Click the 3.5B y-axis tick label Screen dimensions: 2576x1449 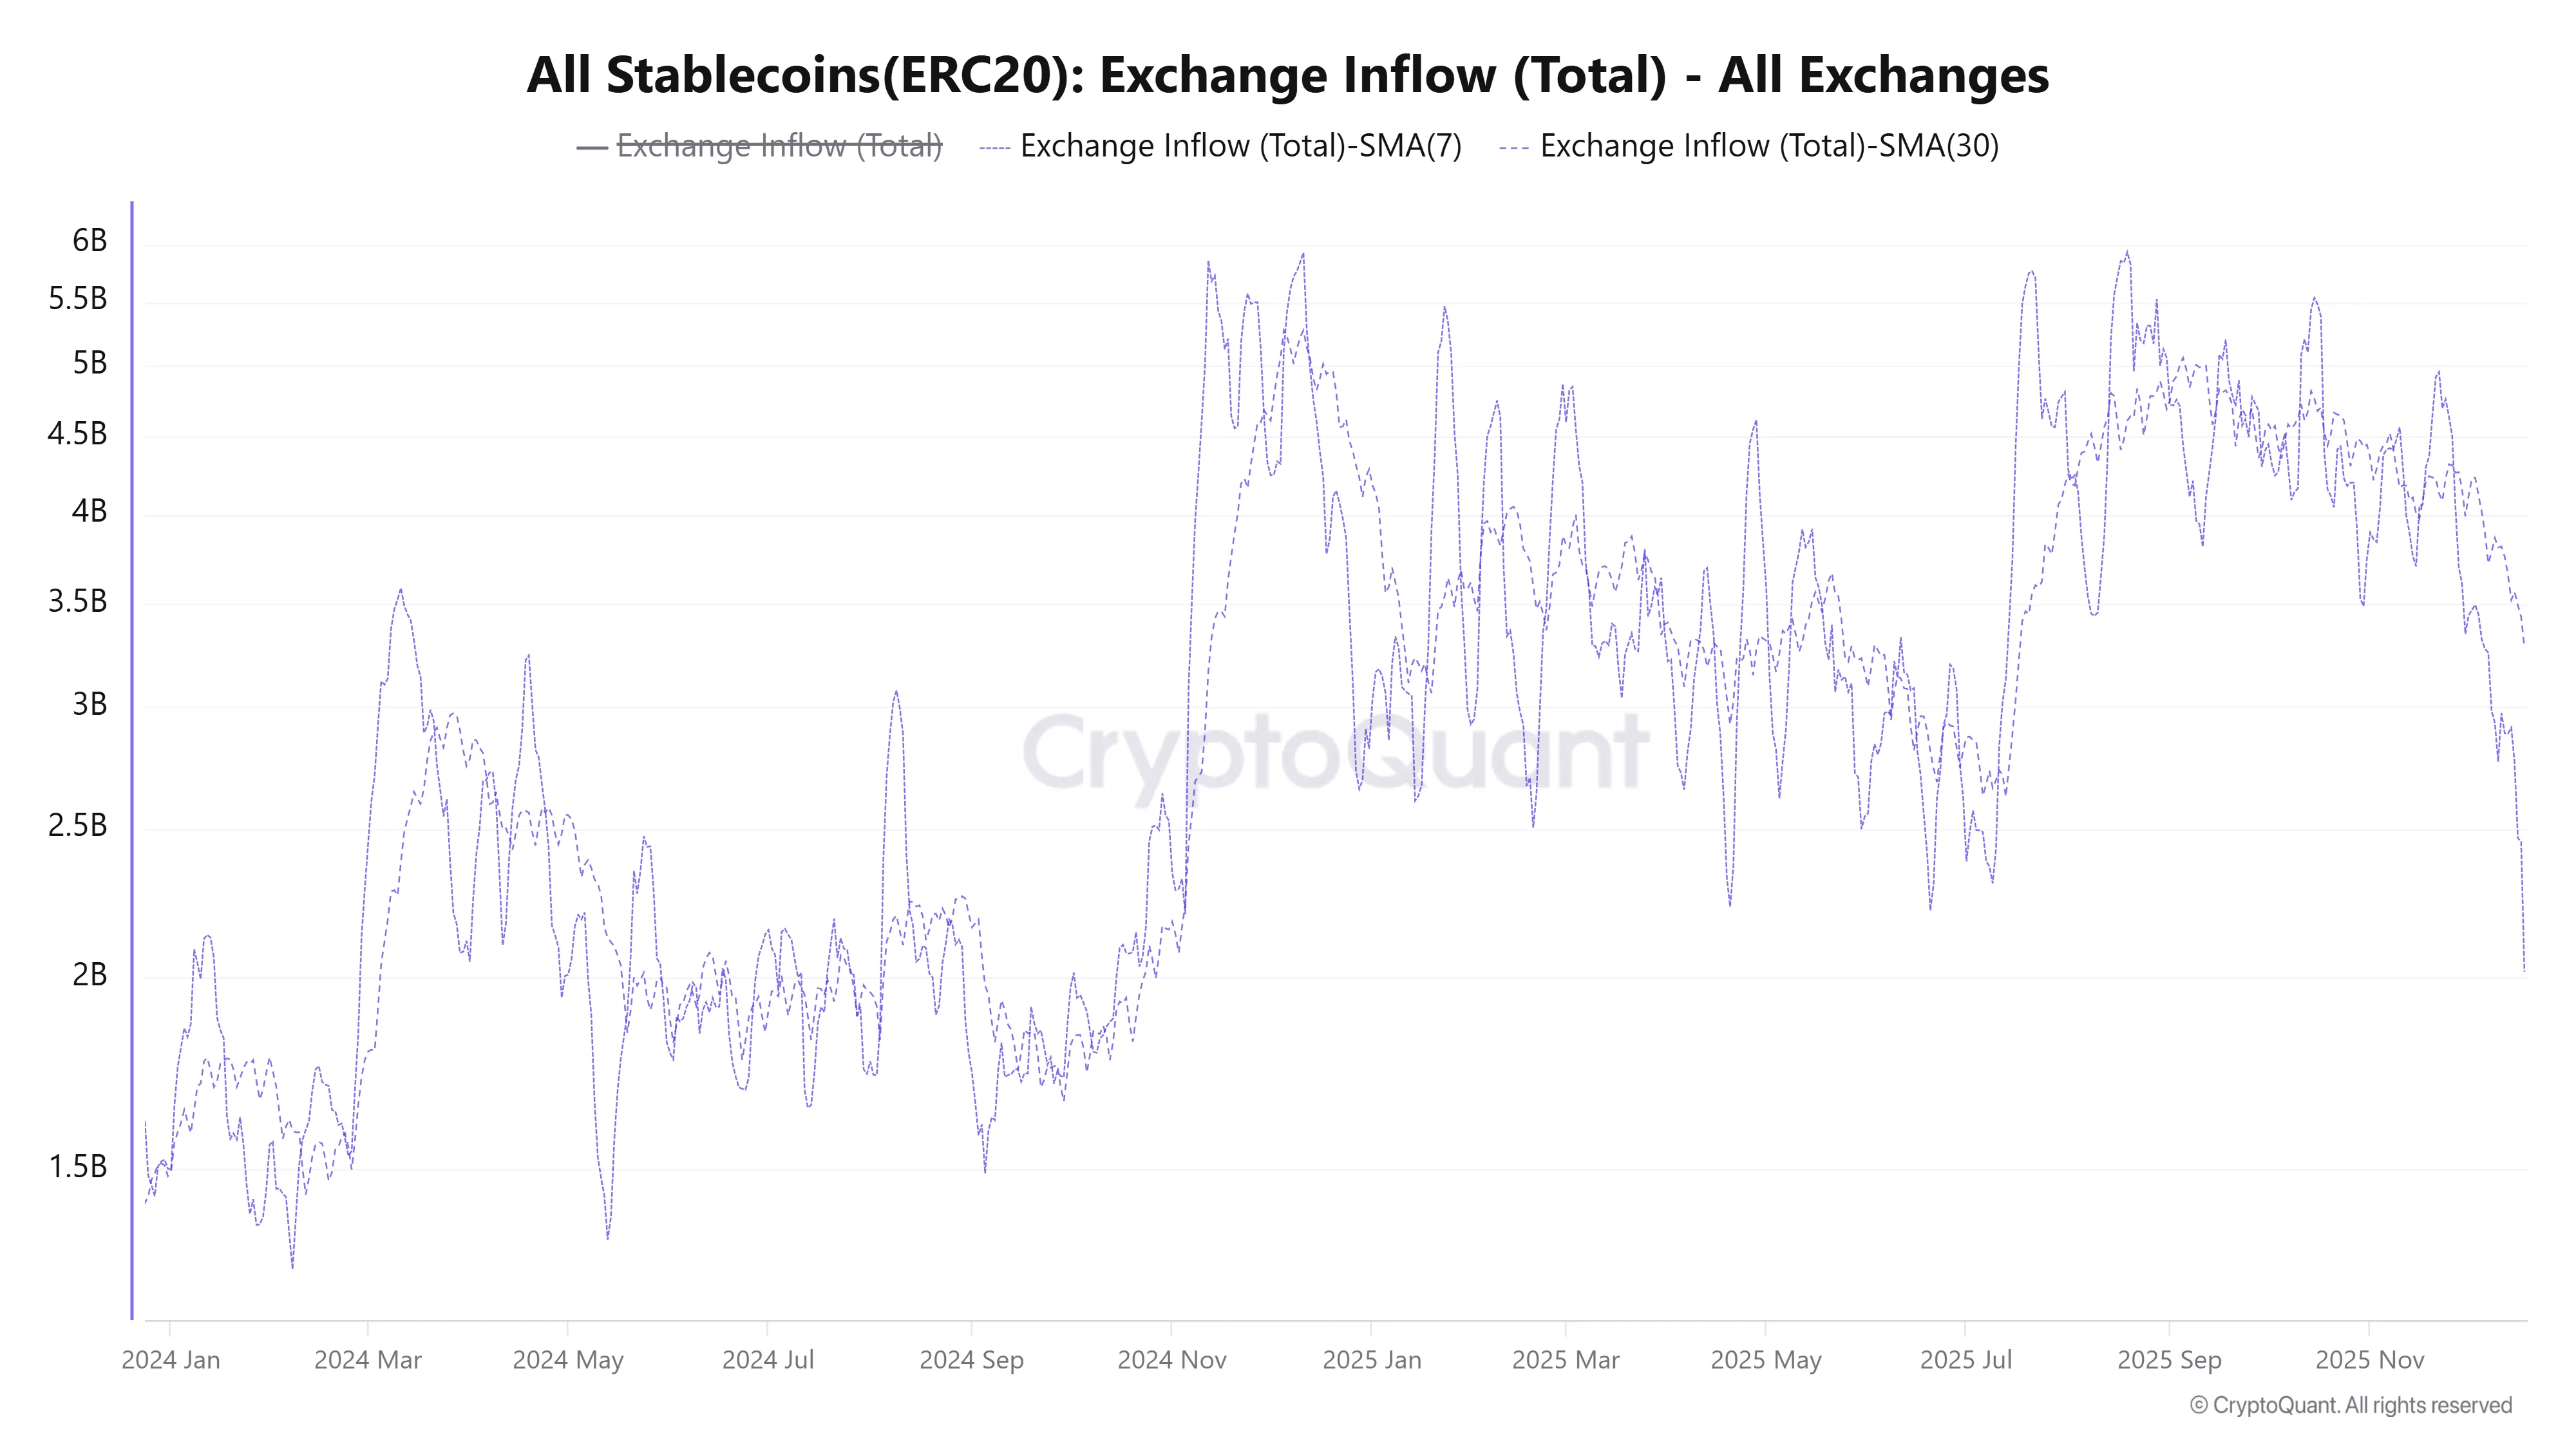pyautogui.click(x=78, y=601)
